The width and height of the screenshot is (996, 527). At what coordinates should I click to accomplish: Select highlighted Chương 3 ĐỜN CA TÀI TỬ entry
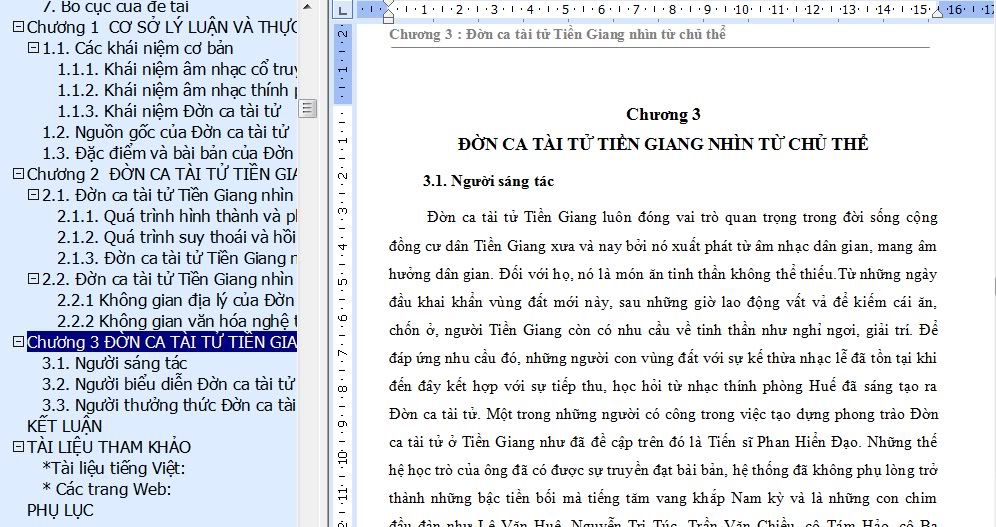pos(162,342)
